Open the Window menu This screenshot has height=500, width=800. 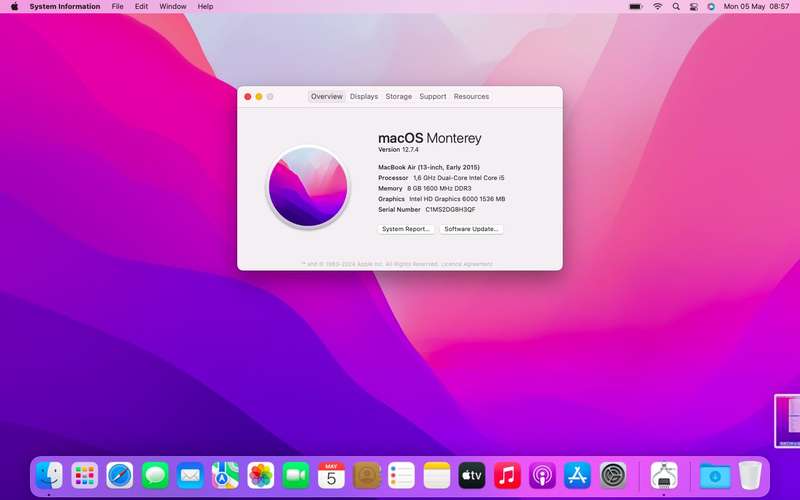coord(173,7)
